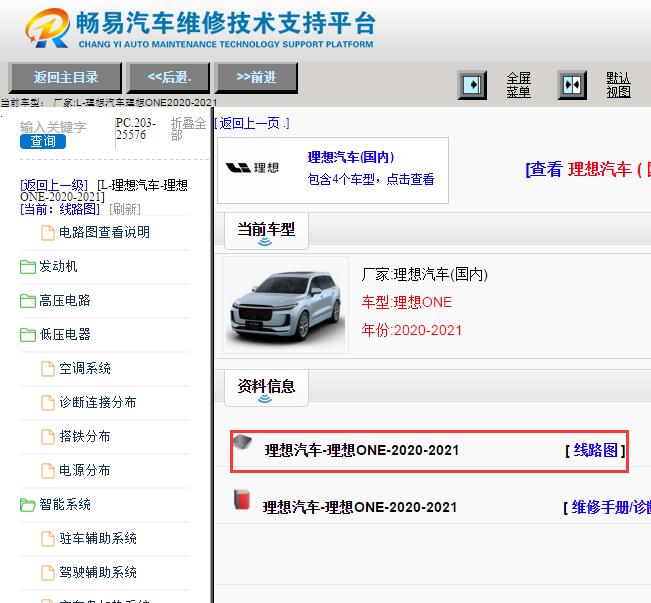Go back with the <<后退 button
The image size is (651, 603).
[168, 78]
